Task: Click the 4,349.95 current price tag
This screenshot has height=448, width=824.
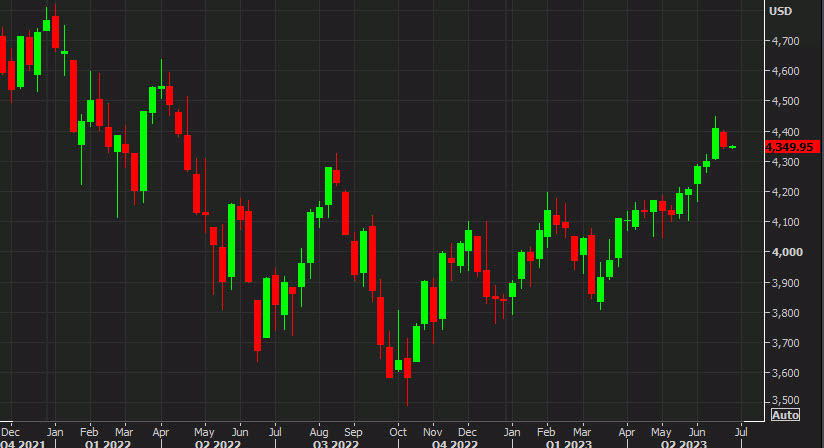Action: 789,147
